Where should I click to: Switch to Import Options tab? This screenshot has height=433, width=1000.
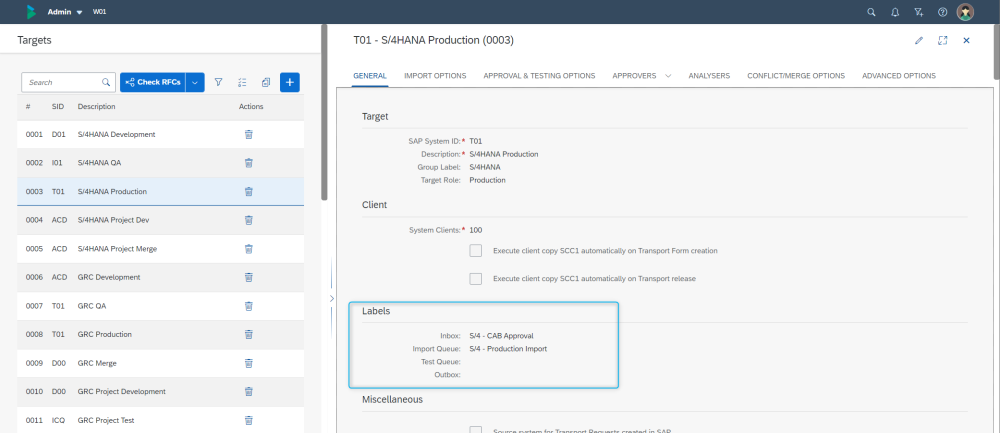(435, 76)
